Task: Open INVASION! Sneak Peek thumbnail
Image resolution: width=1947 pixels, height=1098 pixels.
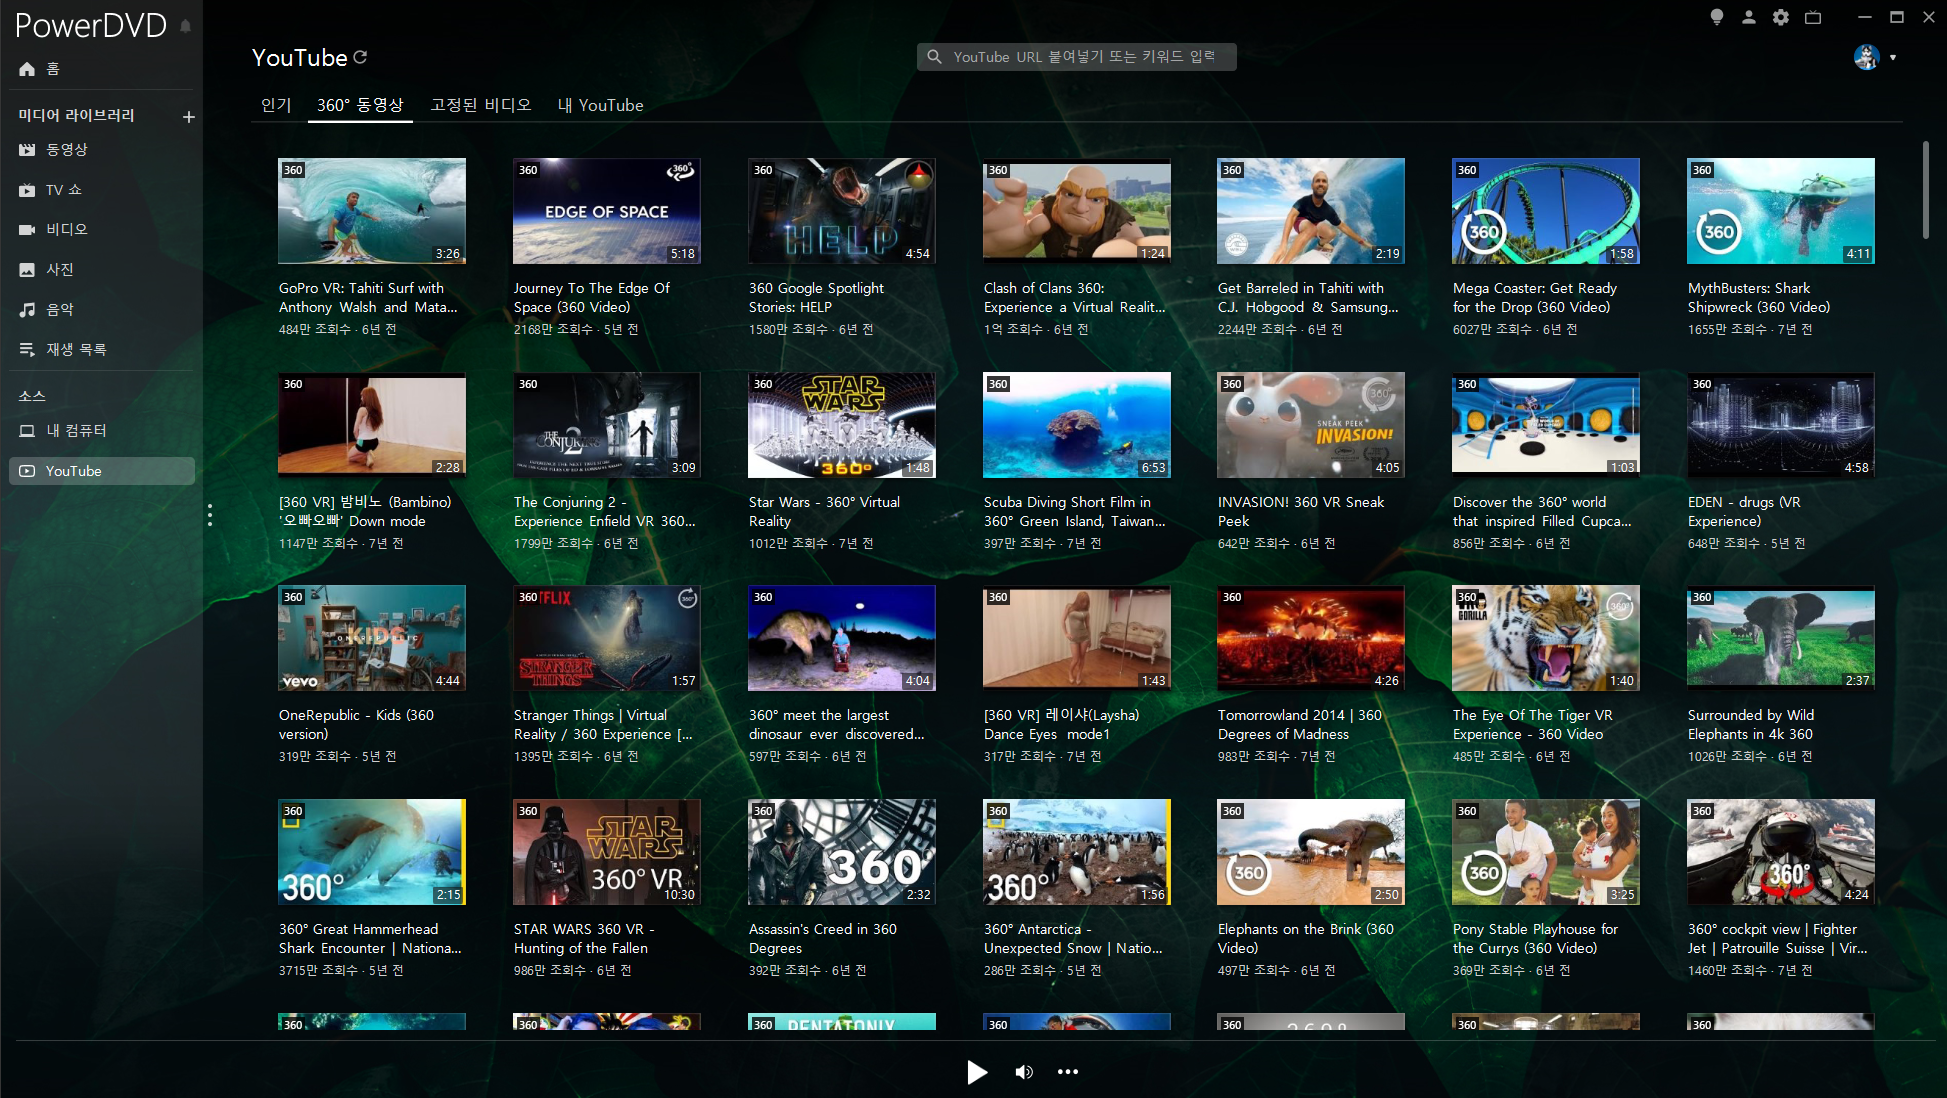Action: pyautogui.click(x=1311, y=425)
